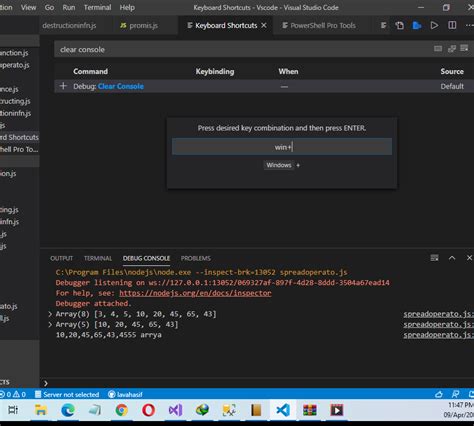Image resolution: width=474 pixels, height=426 pixels.
Task: Open Visual Studio from taskbar
Action: point(175,410)
